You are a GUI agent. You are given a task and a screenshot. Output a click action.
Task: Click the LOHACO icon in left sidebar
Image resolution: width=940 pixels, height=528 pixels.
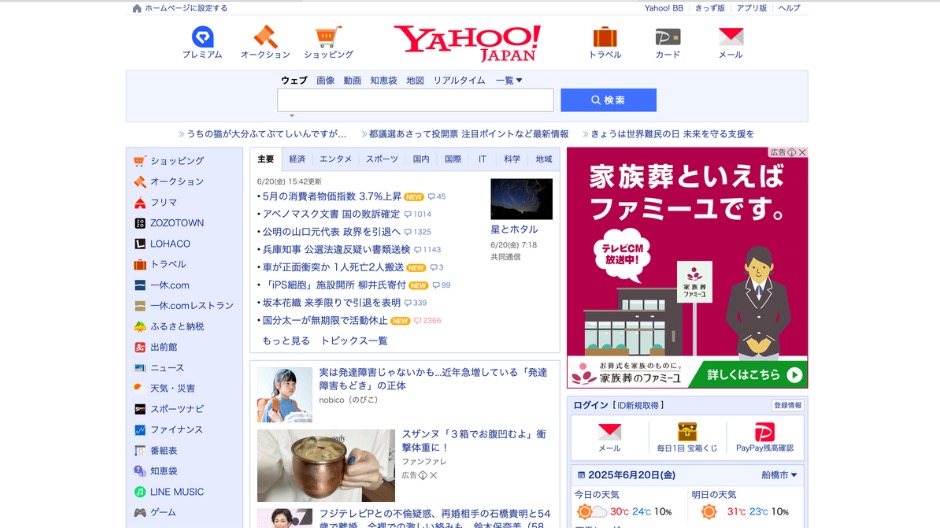140,244
